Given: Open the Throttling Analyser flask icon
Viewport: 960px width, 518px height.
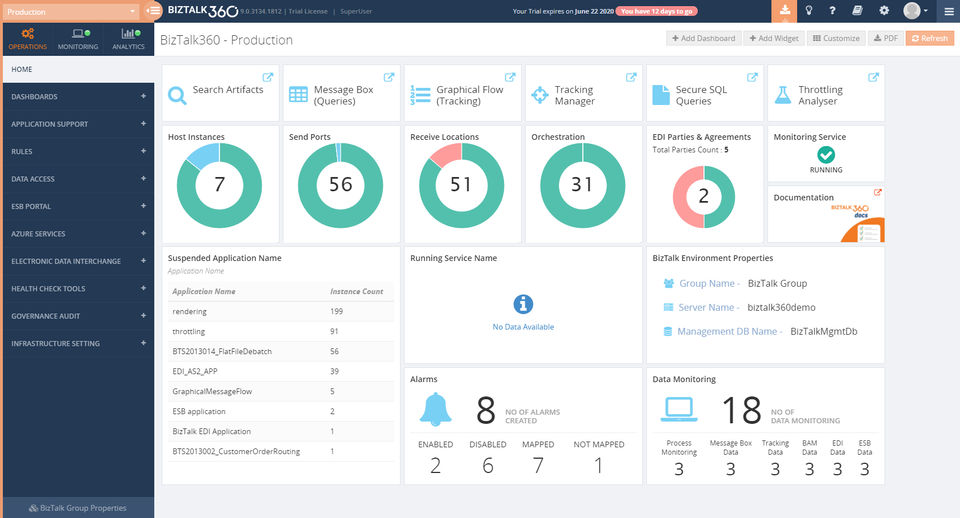Looking at the screenshot, I should pyautogui.click(x=782, y=95).
